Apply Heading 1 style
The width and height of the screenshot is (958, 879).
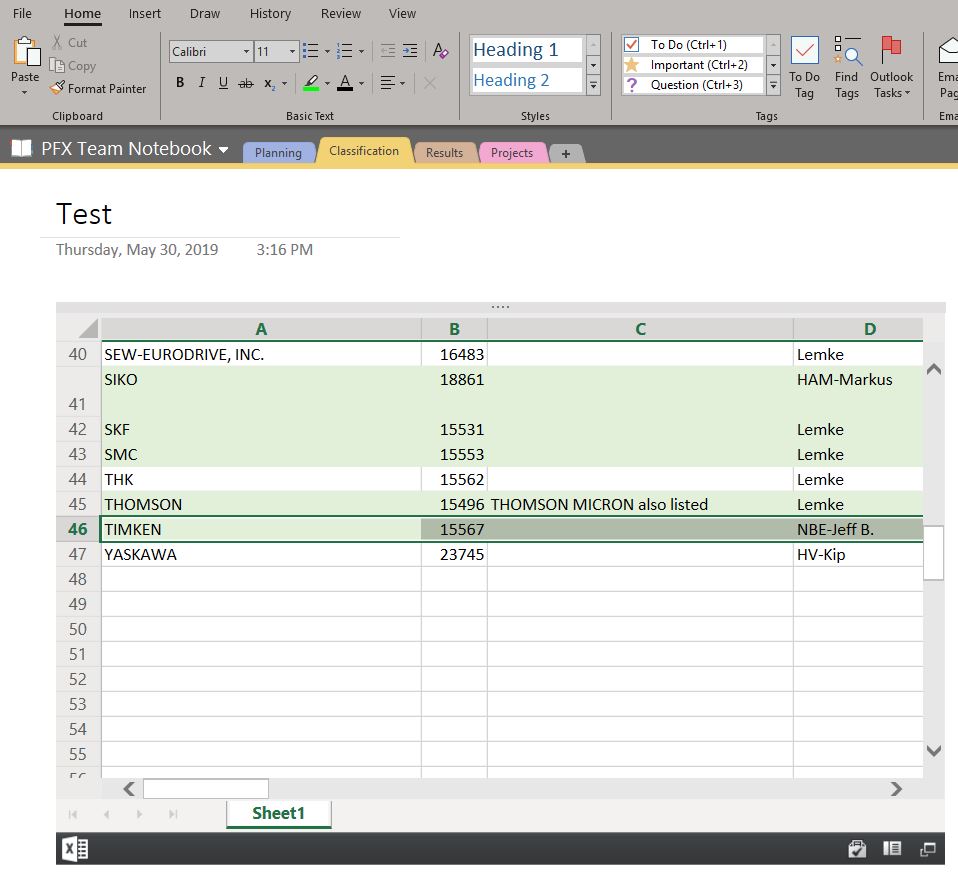[527, 49]
